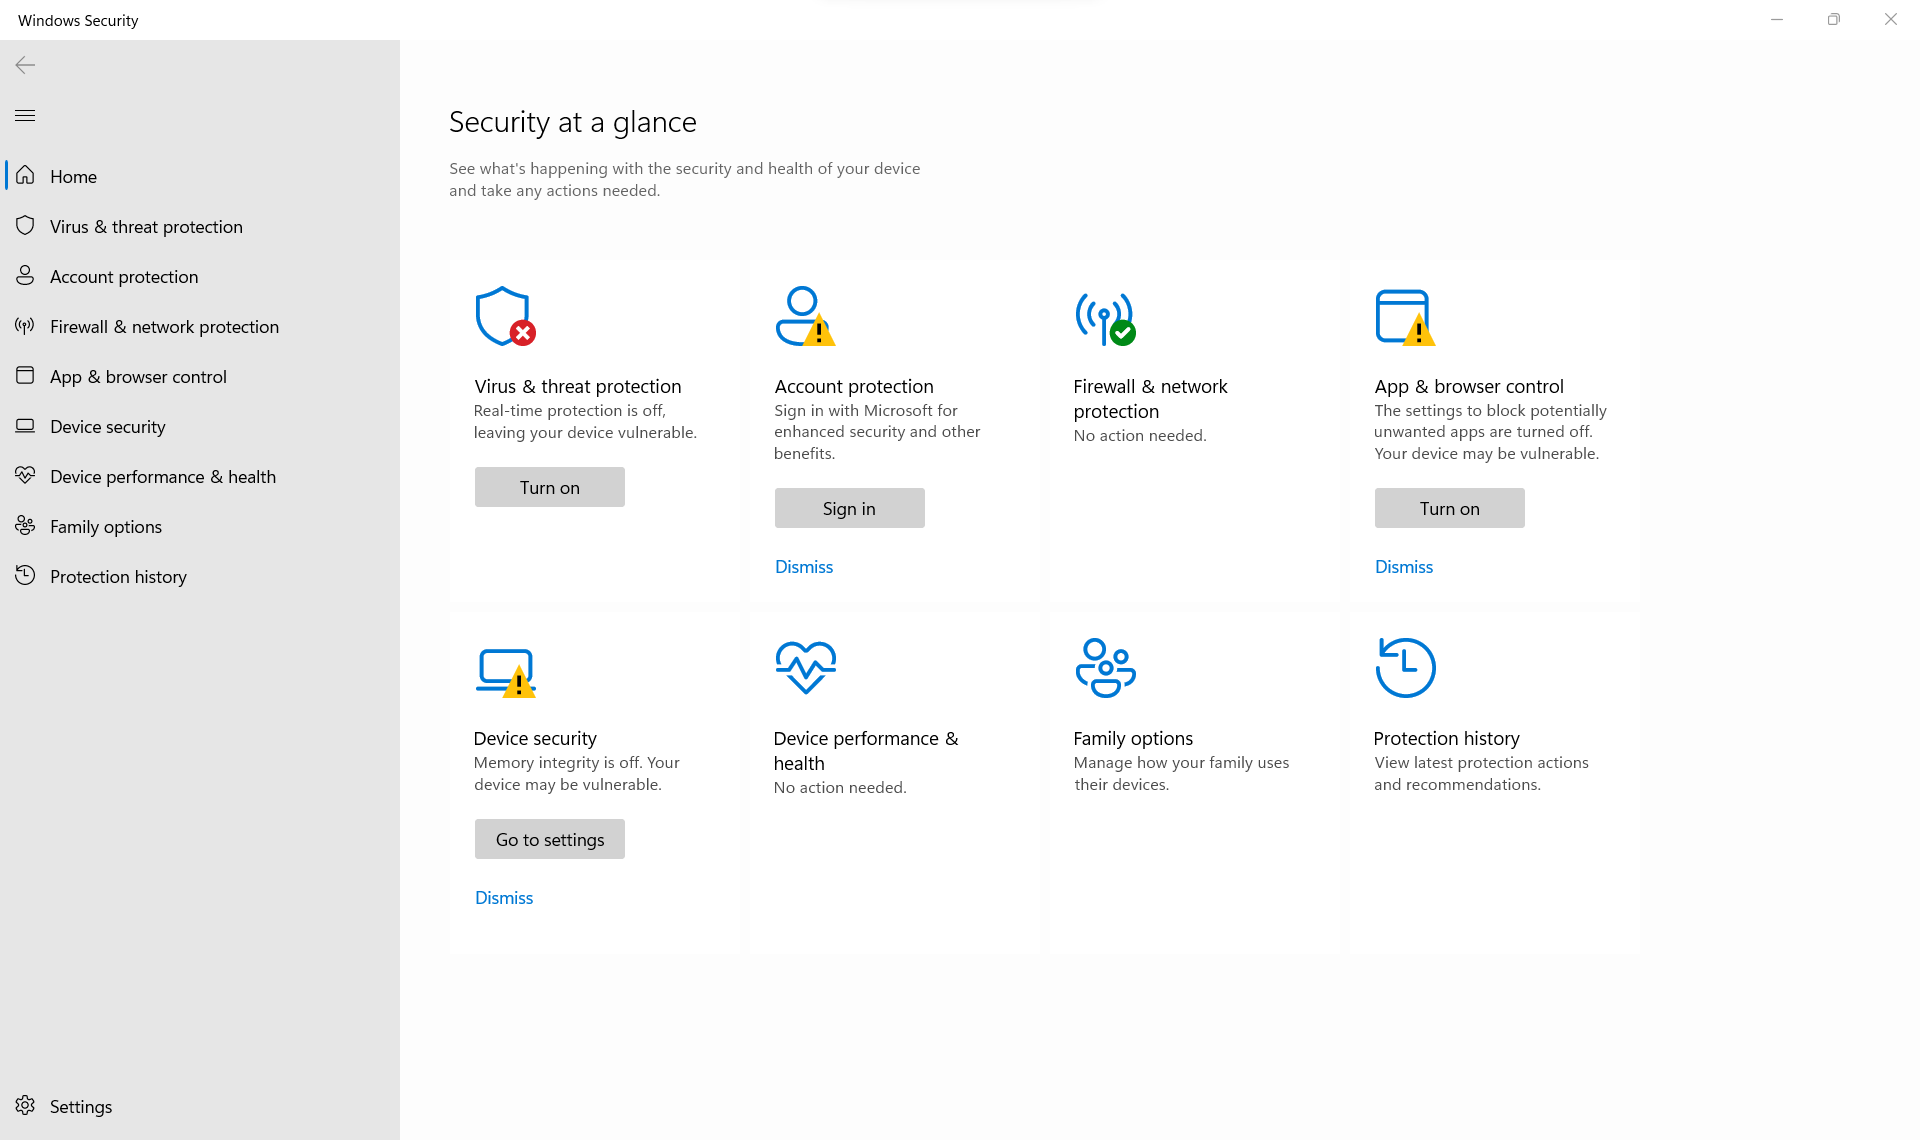The image size is (1920, 1140).
Task: Open Device performance & health sidebar item
Action: [200, 476]
